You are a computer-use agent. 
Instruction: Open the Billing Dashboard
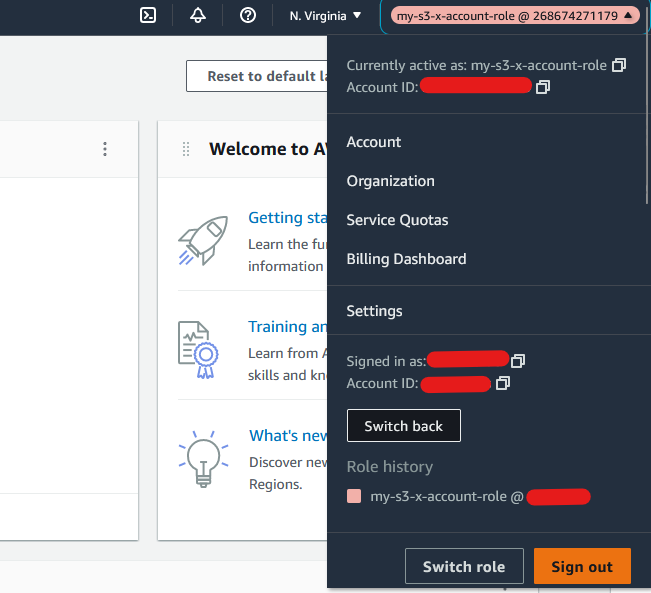pos(406,259)
